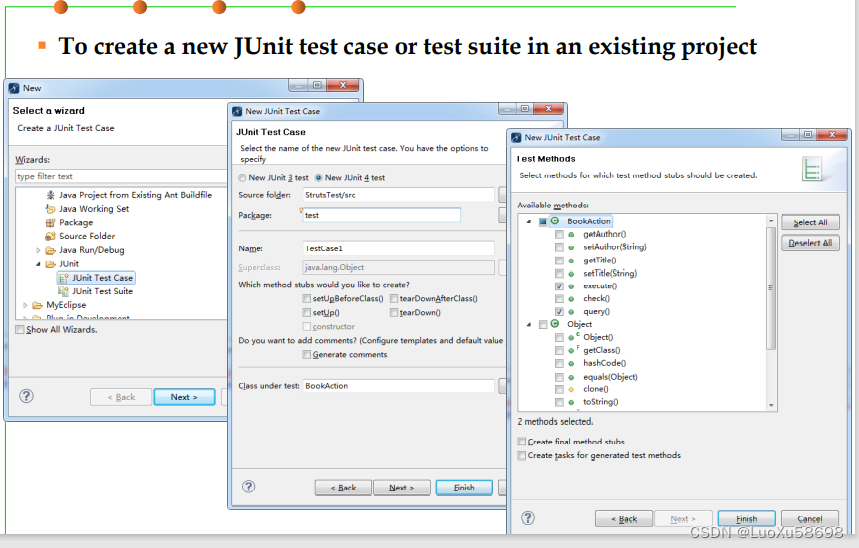This screenshot has width=859, height=548.
Task: Click the Object class icon
Action: [x=555, y=324]
